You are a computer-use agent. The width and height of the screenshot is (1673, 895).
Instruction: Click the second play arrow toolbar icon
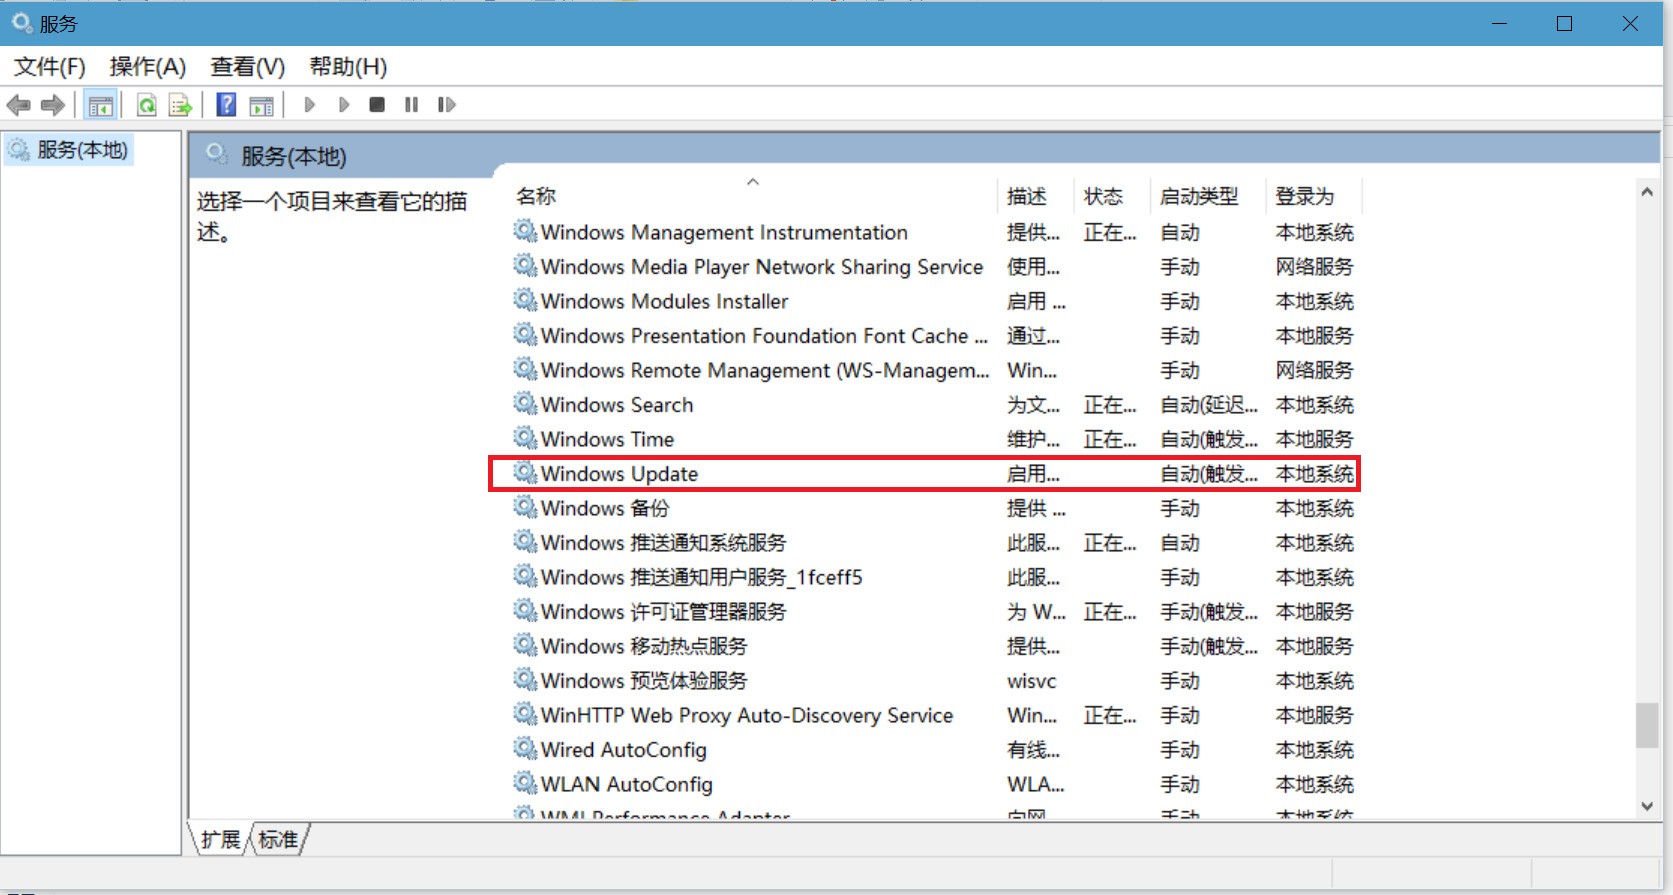click(x=344, y=104)
